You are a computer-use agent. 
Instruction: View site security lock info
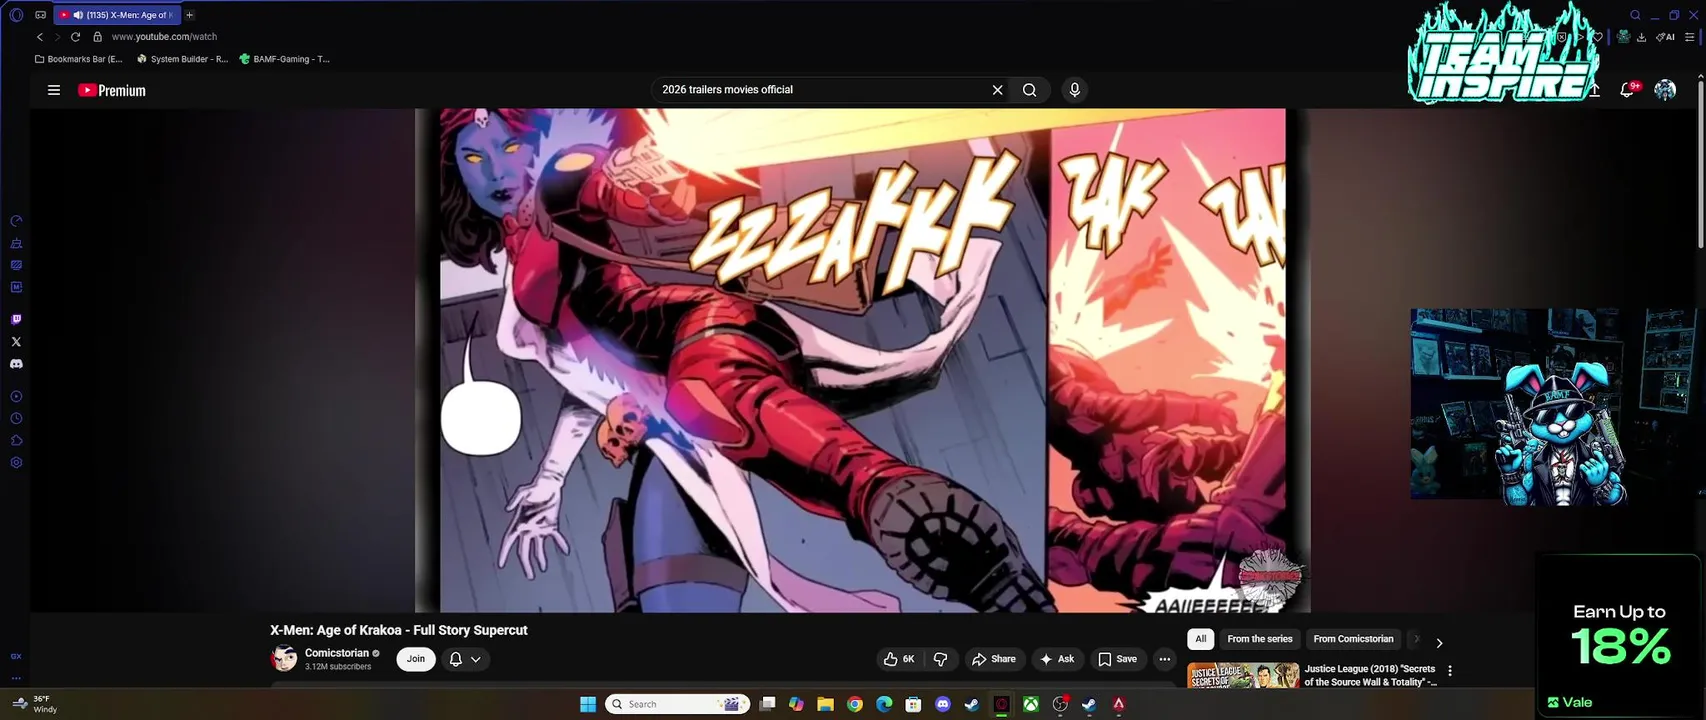97,37
